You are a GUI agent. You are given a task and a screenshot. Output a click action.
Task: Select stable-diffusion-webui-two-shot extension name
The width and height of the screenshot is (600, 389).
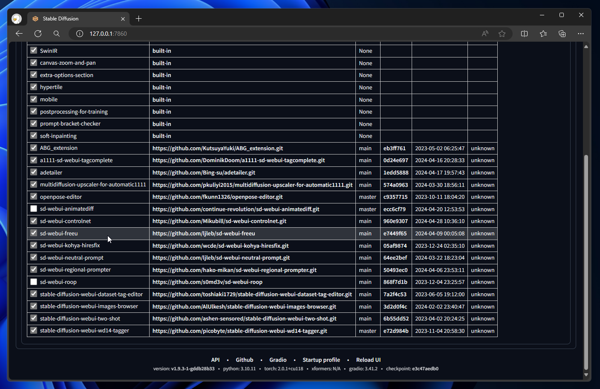pos(80,318)
